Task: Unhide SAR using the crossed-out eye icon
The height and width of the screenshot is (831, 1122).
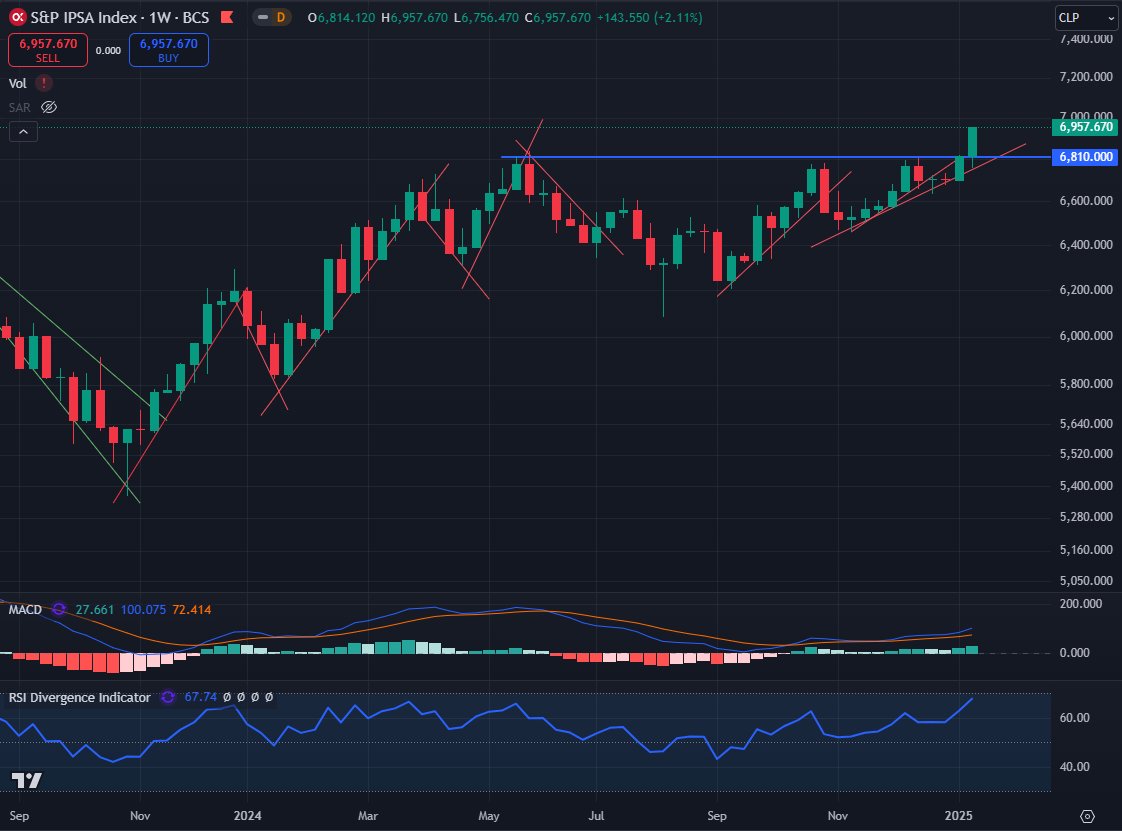Action: click(48, 106)
